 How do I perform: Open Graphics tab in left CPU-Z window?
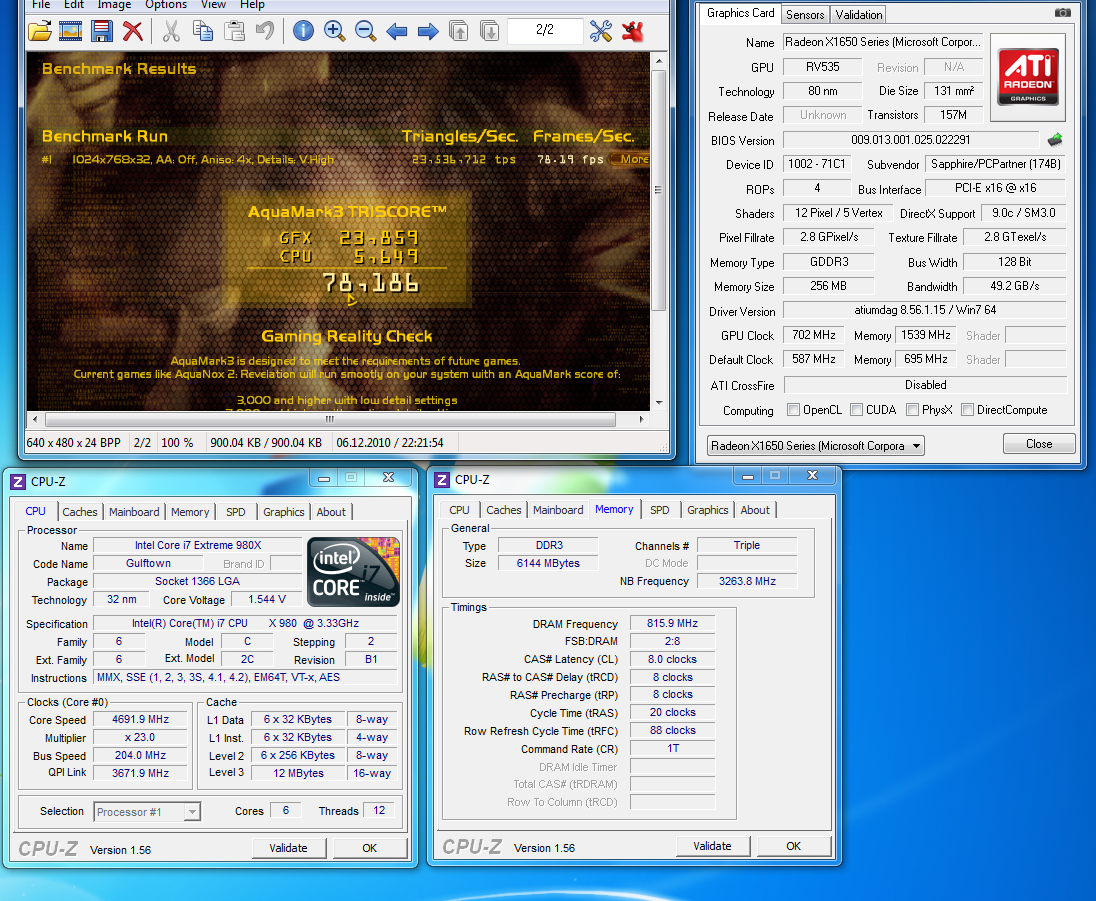pos(283,512)
